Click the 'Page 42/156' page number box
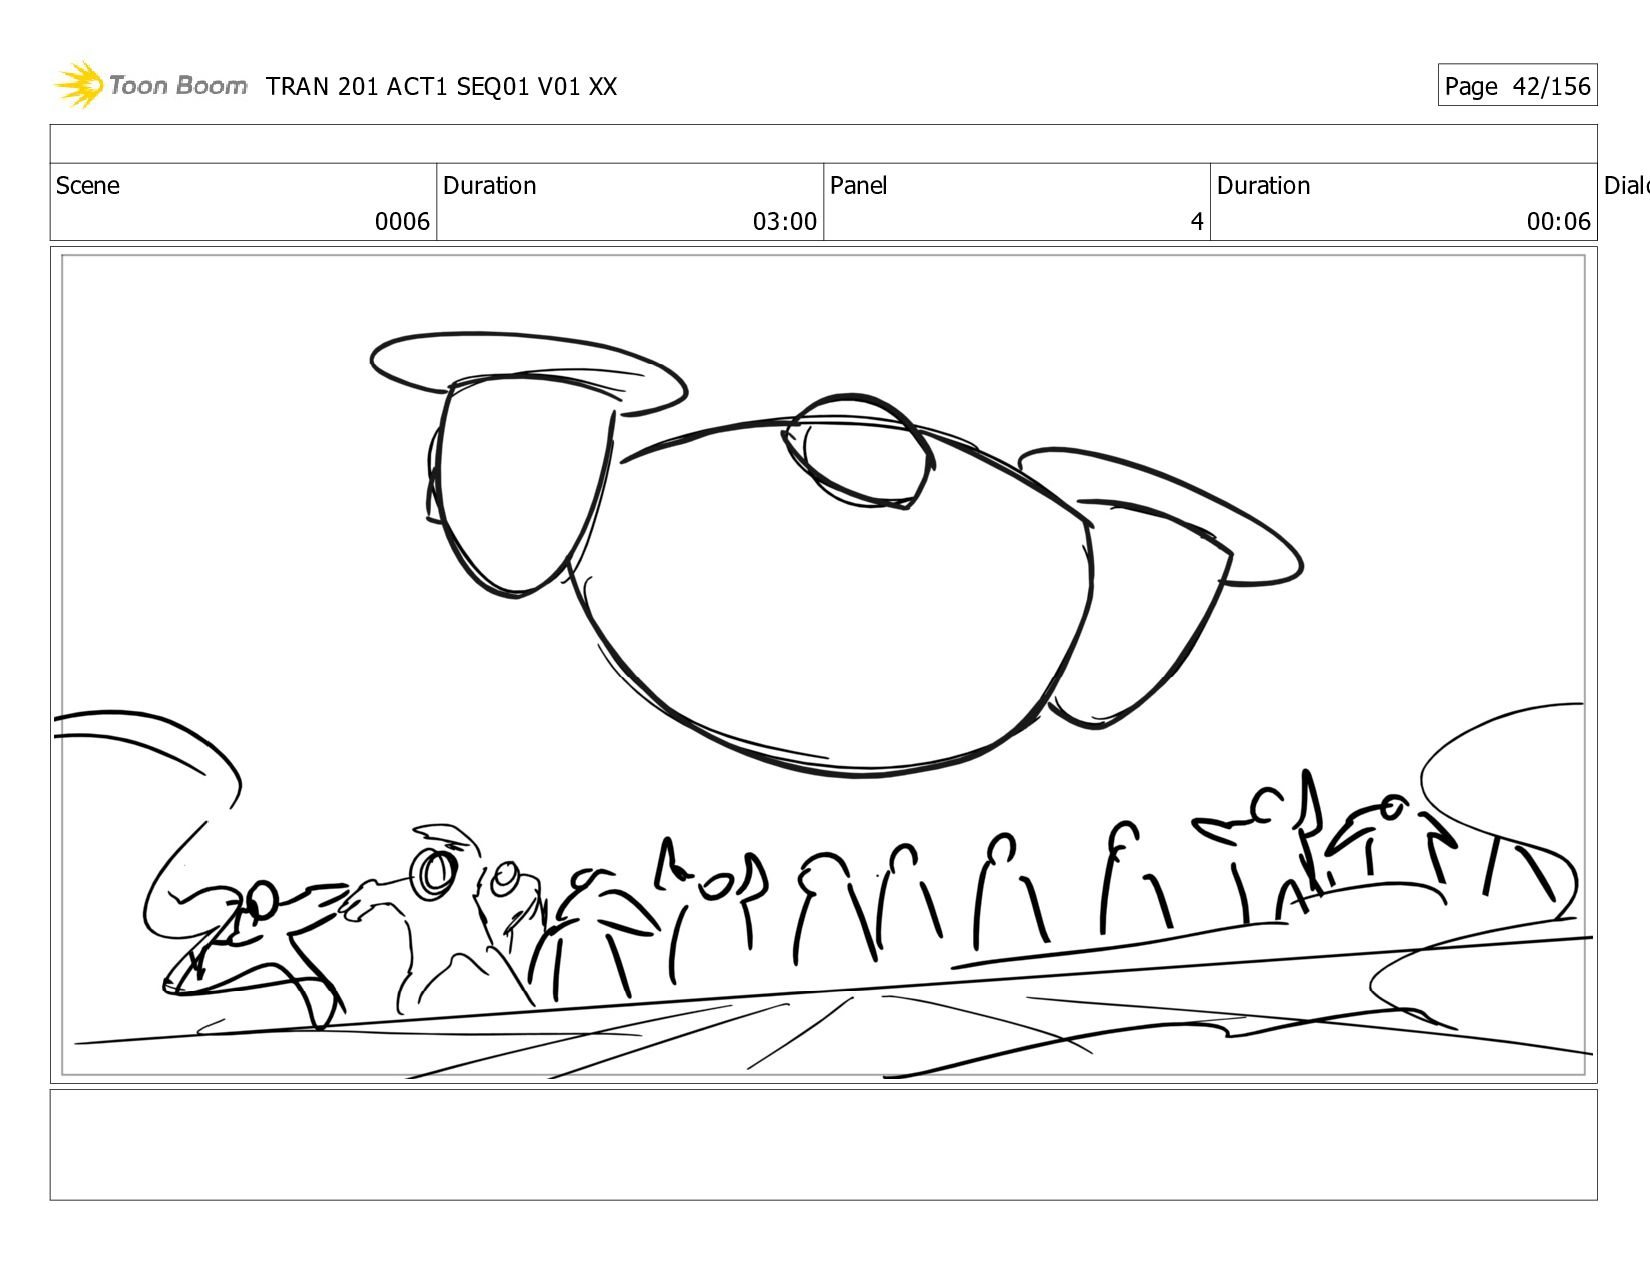1650x1275 pixels. 1517,85
